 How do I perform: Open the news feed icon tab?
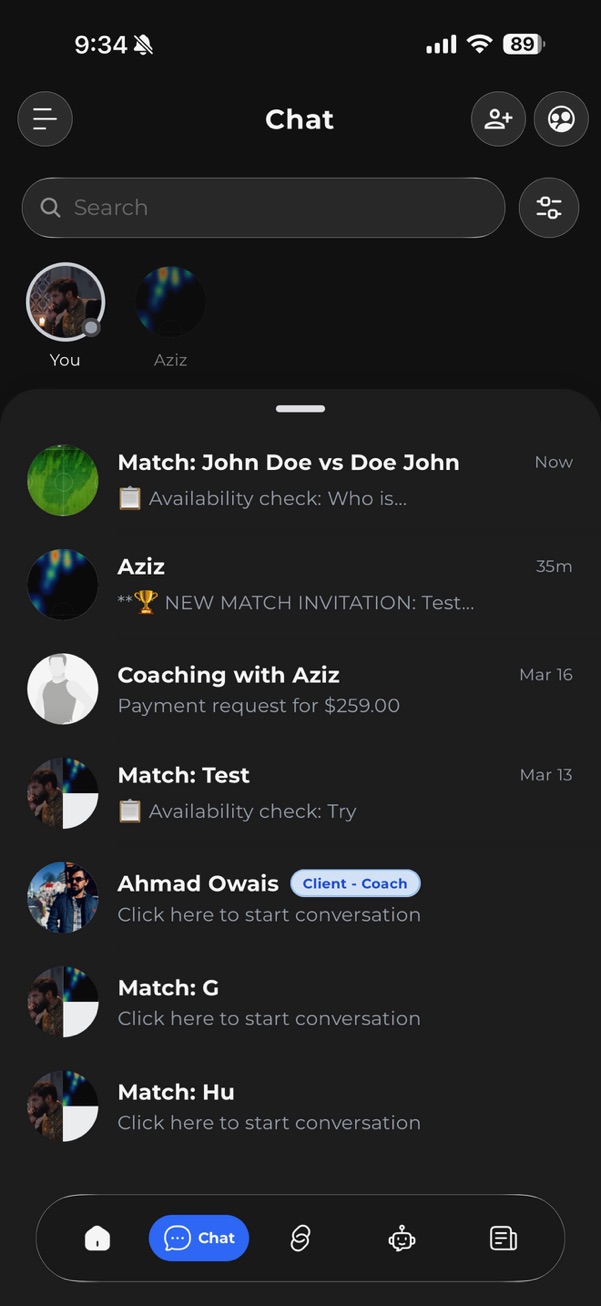[503, 1238]
